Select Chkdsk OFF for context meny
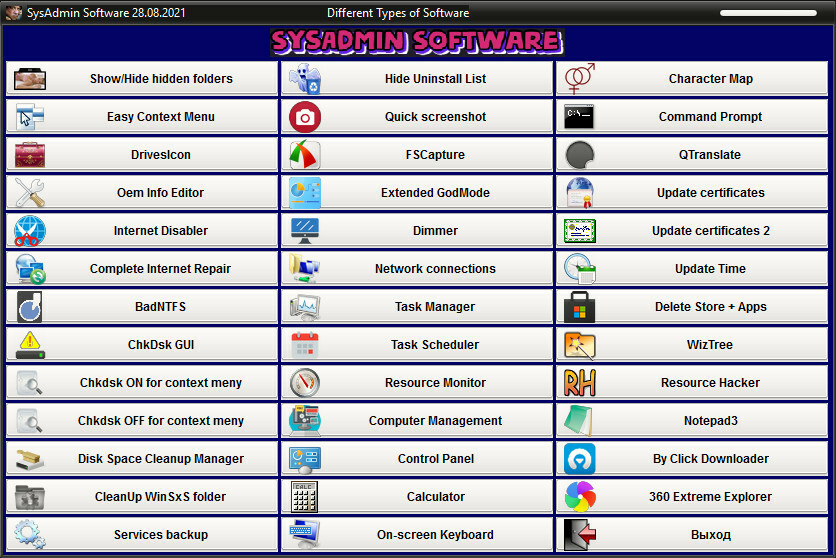The height and width of the screenshot is (558, 836). 142,420
